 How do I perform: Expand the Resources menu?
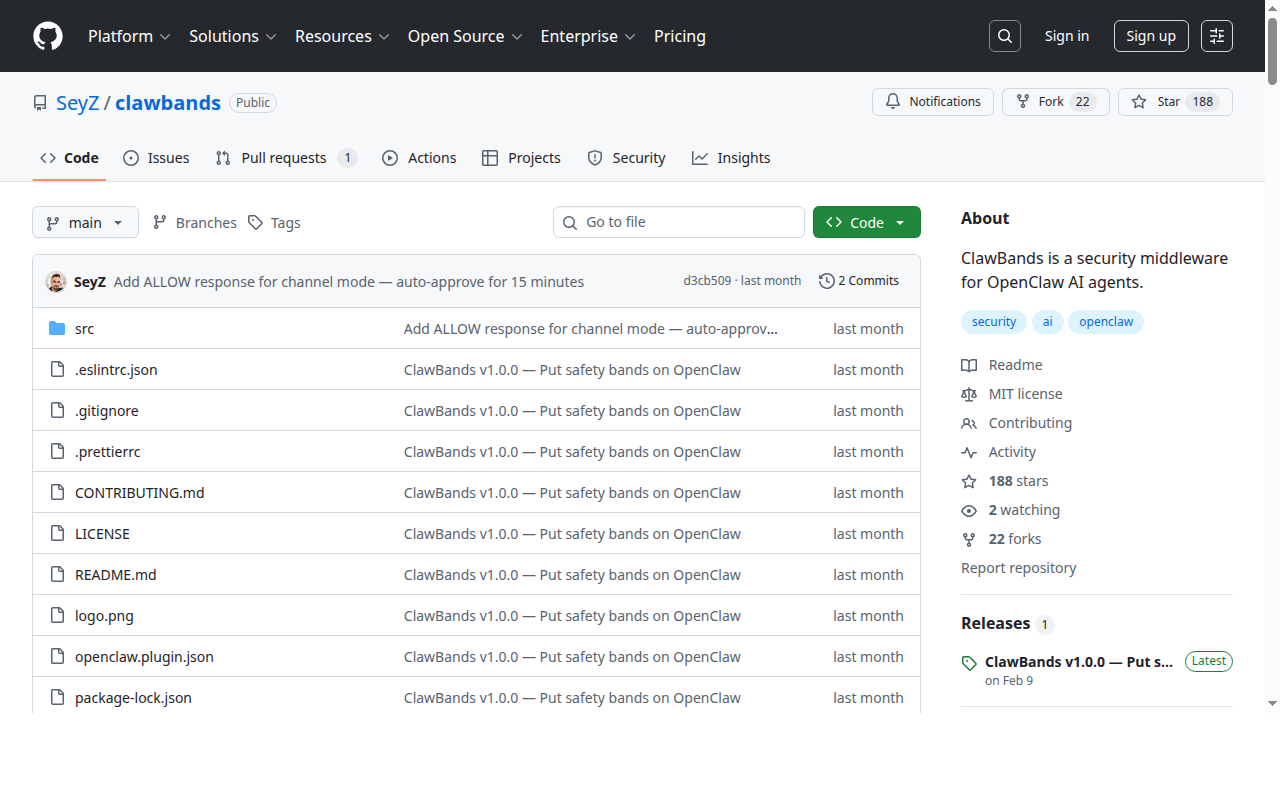pos(341,36)
